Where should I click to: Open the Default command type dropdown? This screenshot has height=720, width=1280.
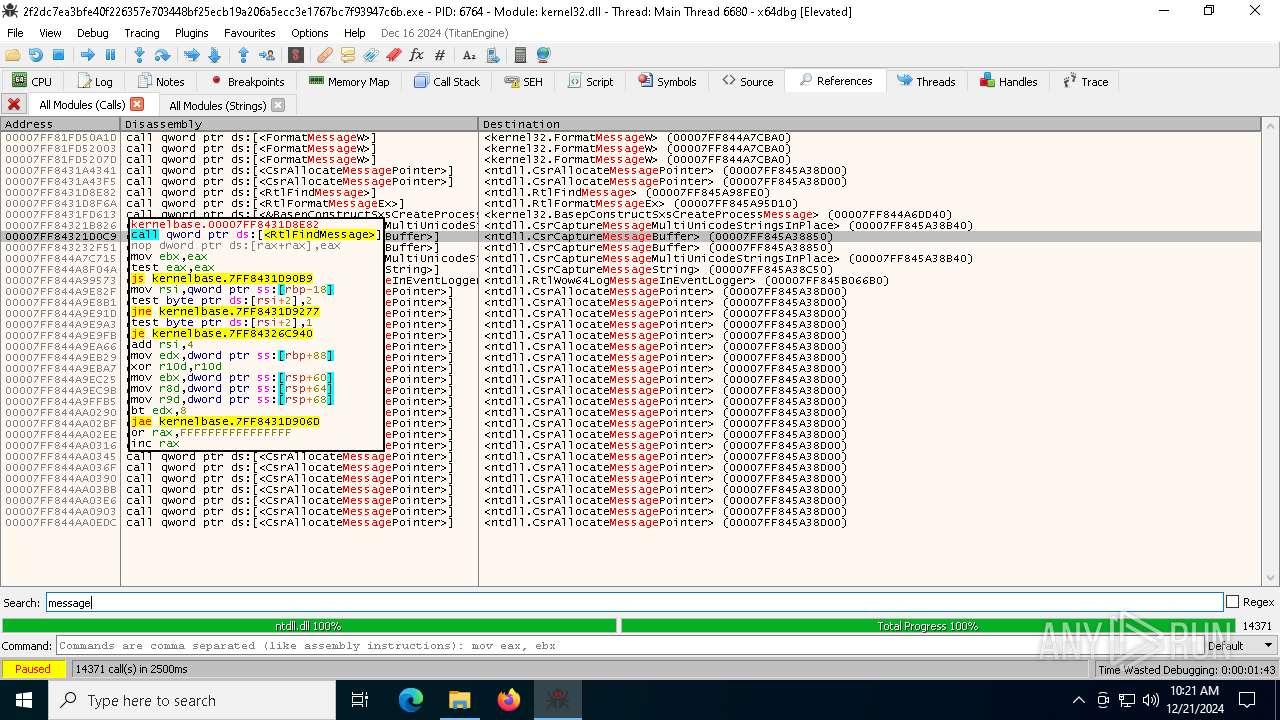point(1240,645)
